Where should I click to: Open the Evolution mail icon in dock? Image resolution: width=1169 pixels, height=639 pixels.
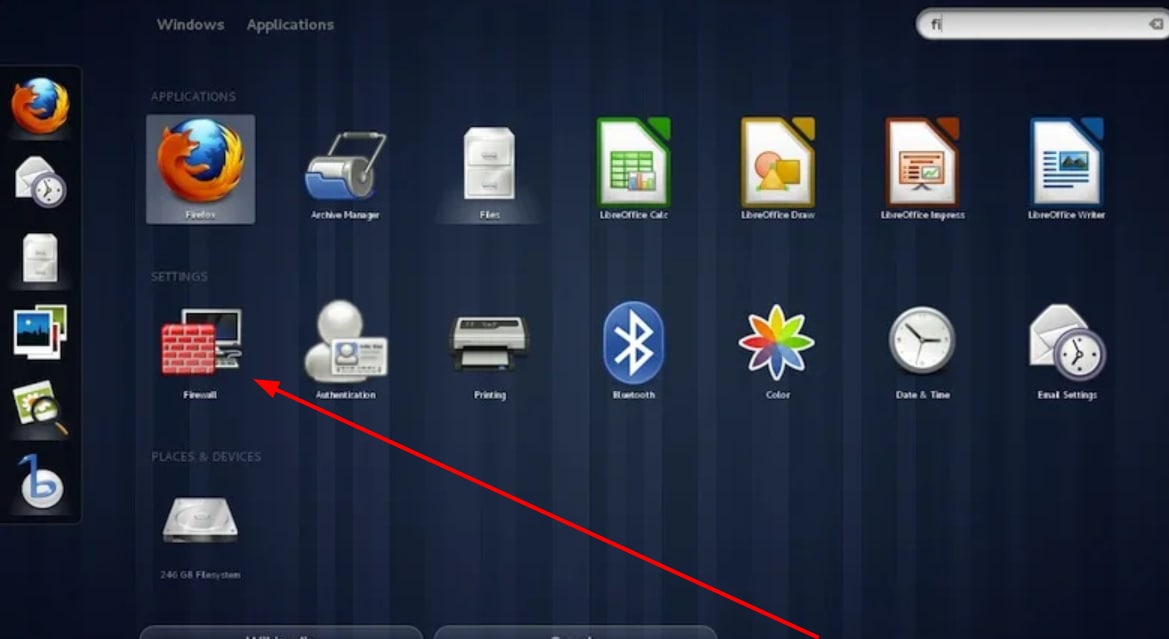[40, 181]
